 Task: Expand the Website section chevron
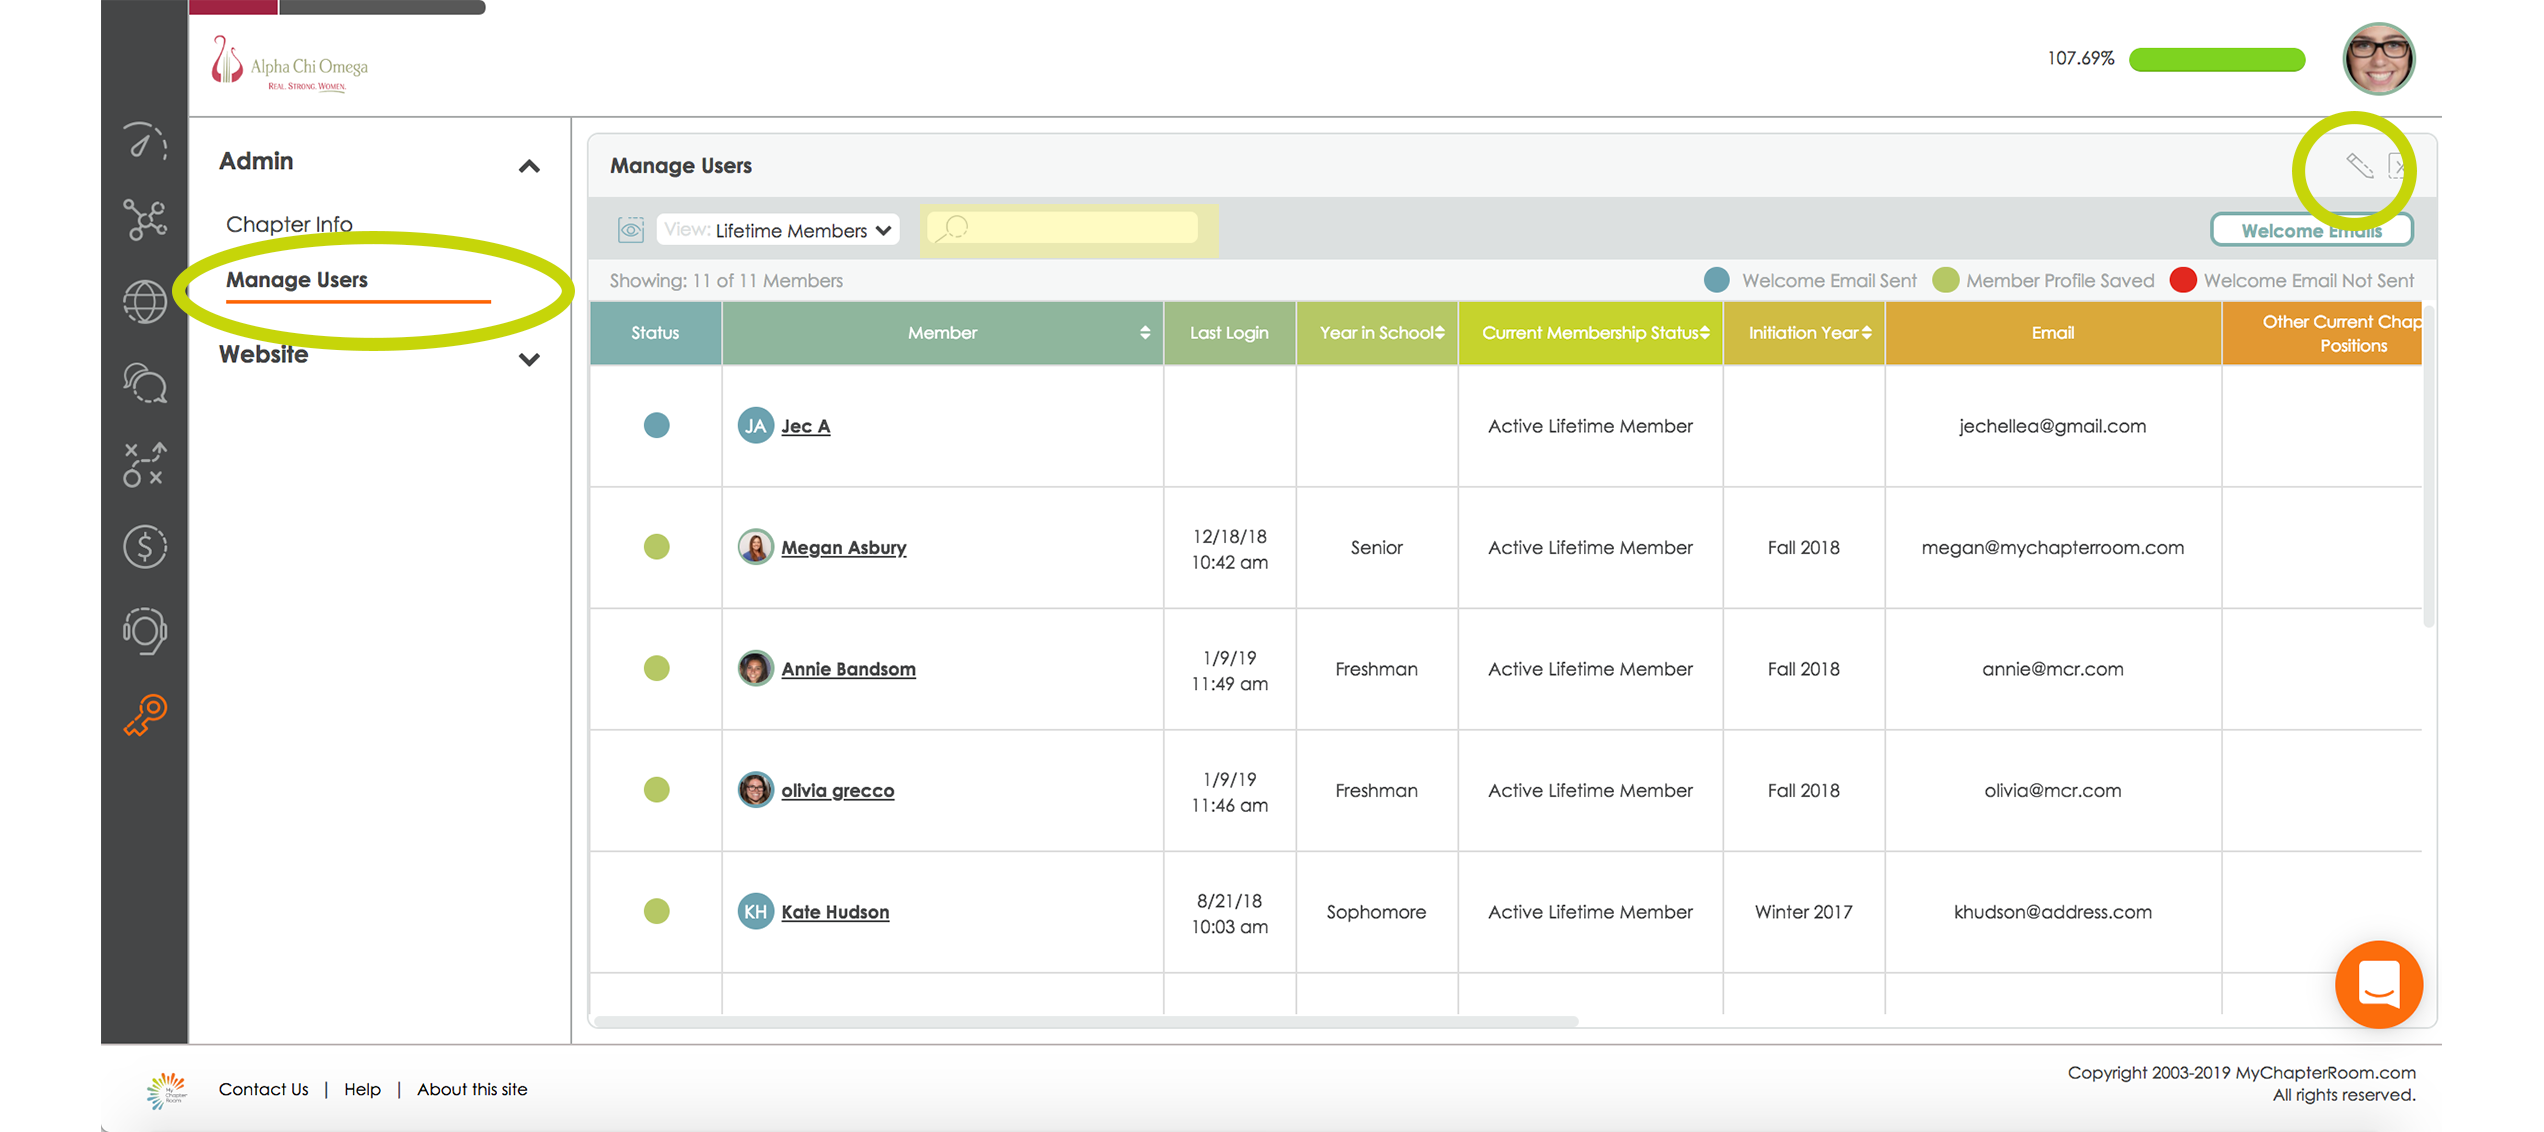coord(529,359)
